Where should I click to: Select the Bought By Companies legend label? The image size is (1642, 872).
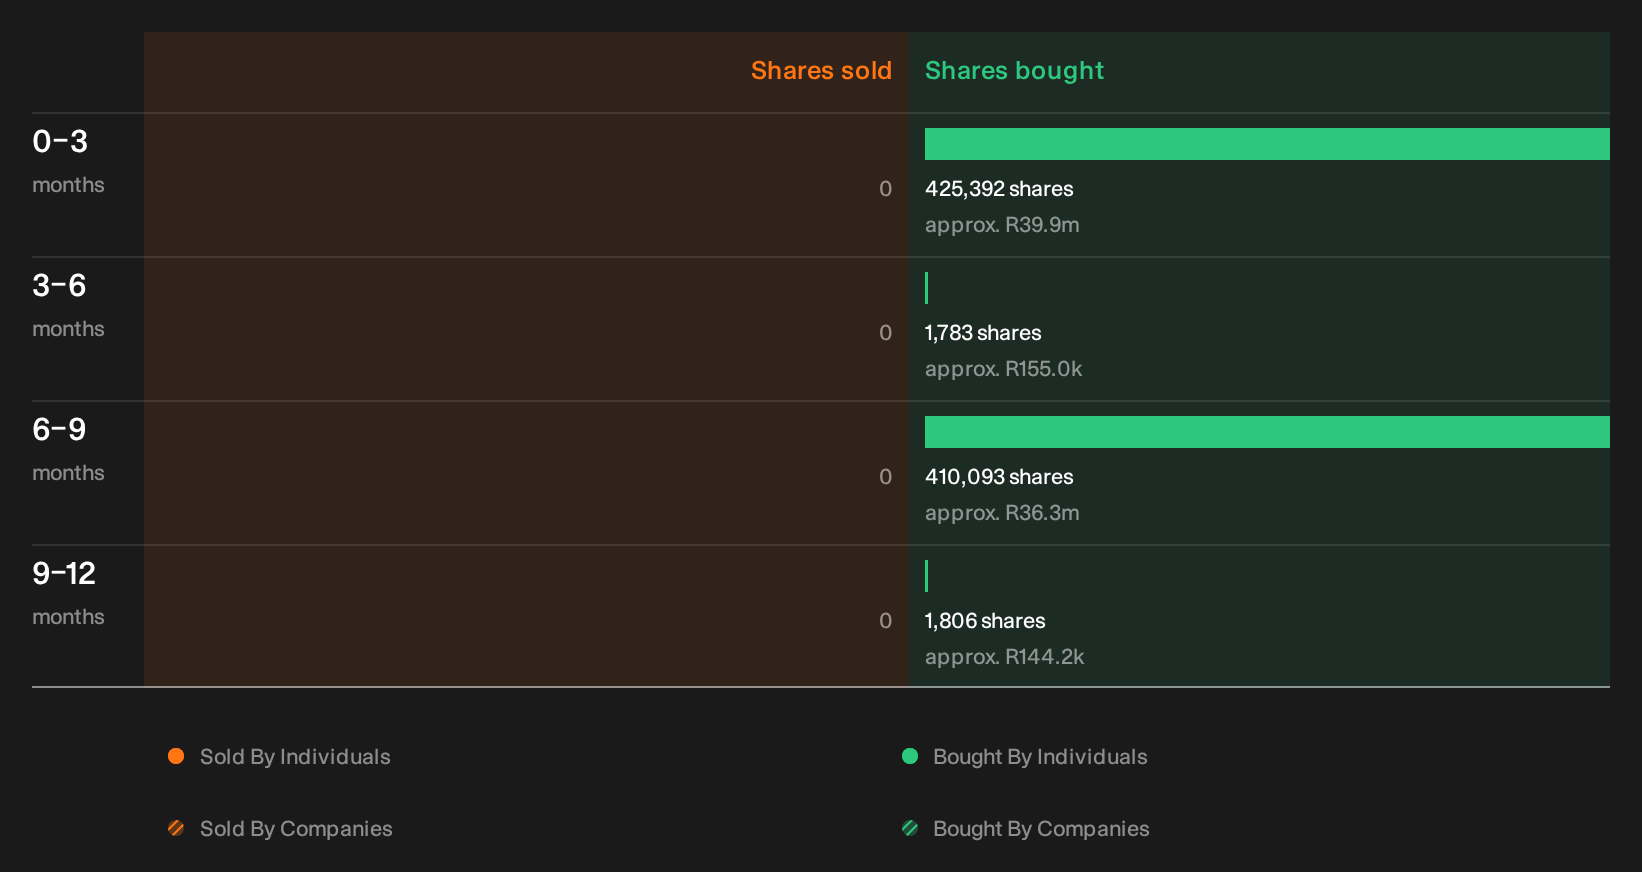1041,829
